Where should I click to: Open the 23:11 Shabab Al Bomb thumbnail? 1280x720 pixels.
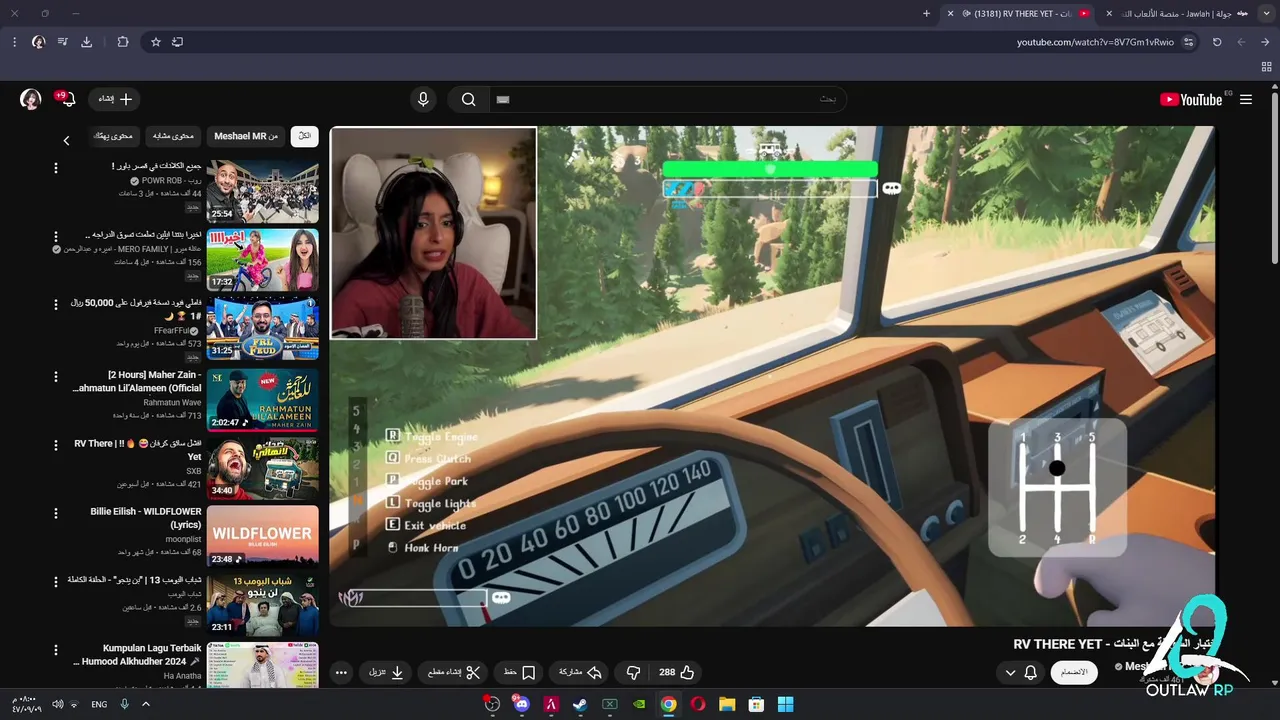[263, 603]
